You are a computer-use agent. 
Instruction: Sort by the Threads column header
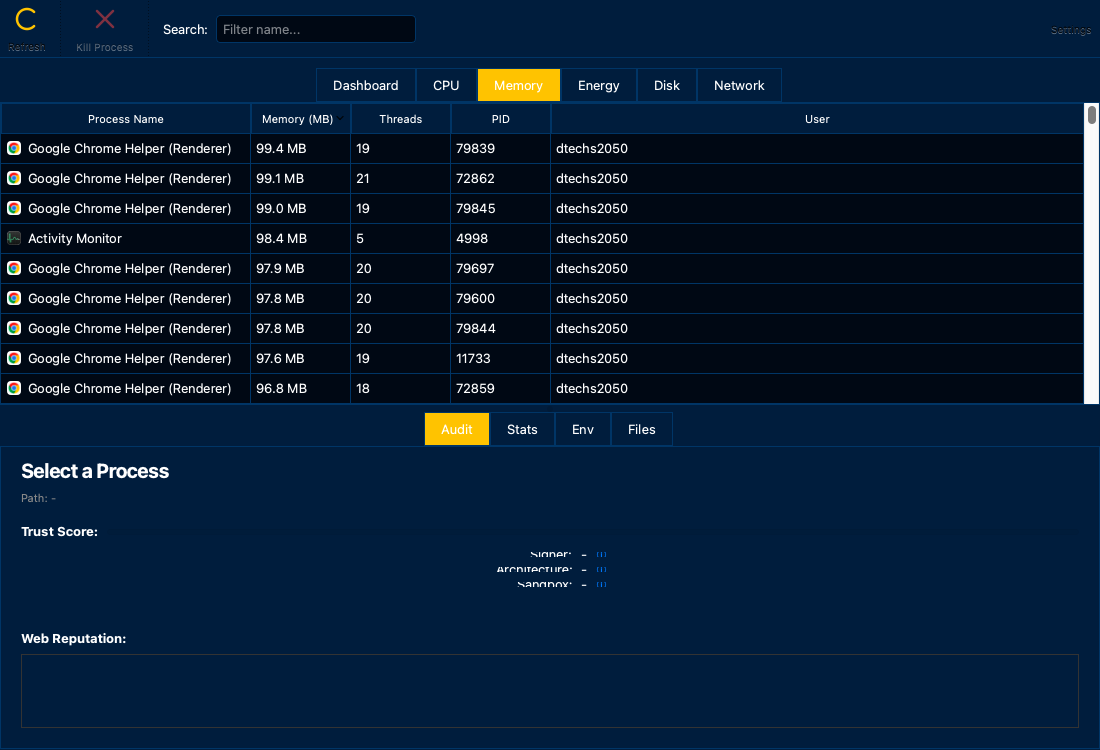click(400, 119)
